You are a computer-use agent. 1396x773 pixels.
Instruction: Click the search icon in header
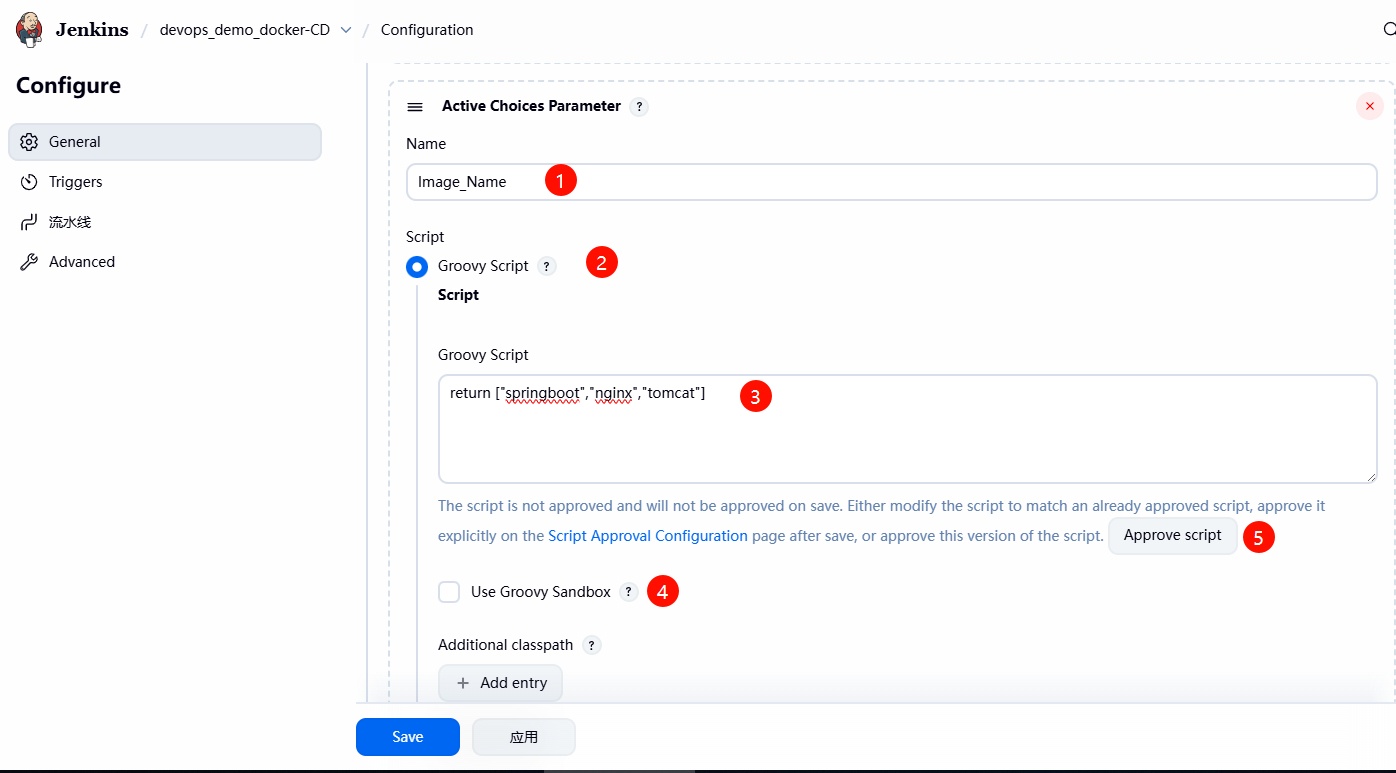click(1388, 30)
